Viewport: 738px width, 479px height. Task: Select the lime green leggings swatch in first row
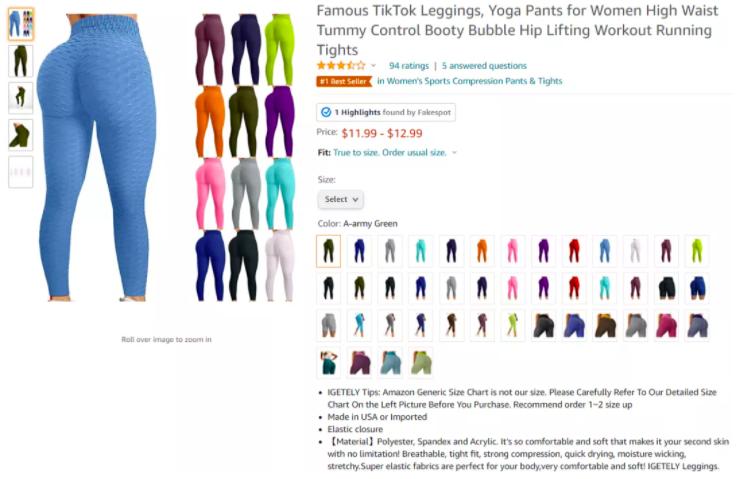697,251
